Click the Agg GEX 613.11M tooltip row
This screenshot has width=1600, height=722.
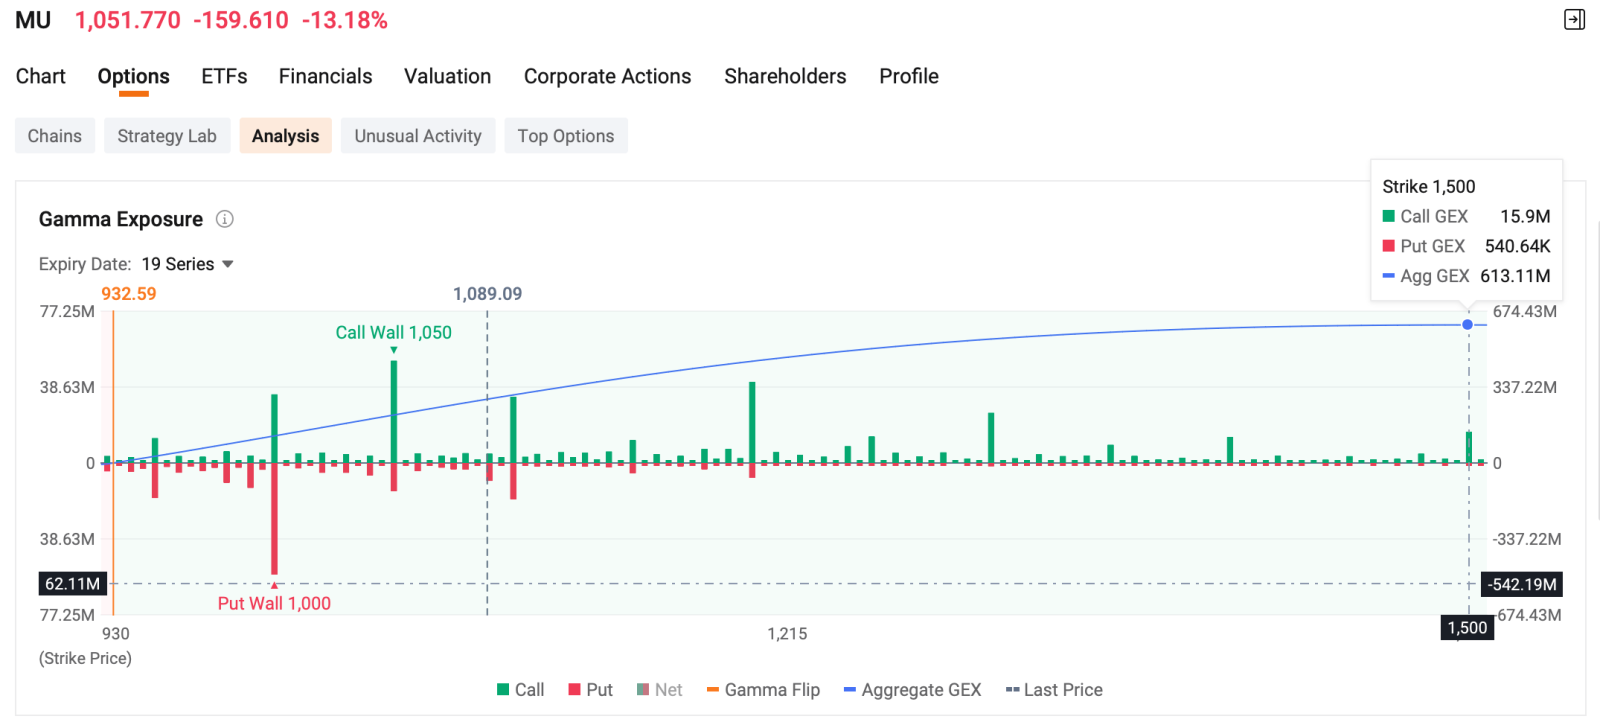1466,276
